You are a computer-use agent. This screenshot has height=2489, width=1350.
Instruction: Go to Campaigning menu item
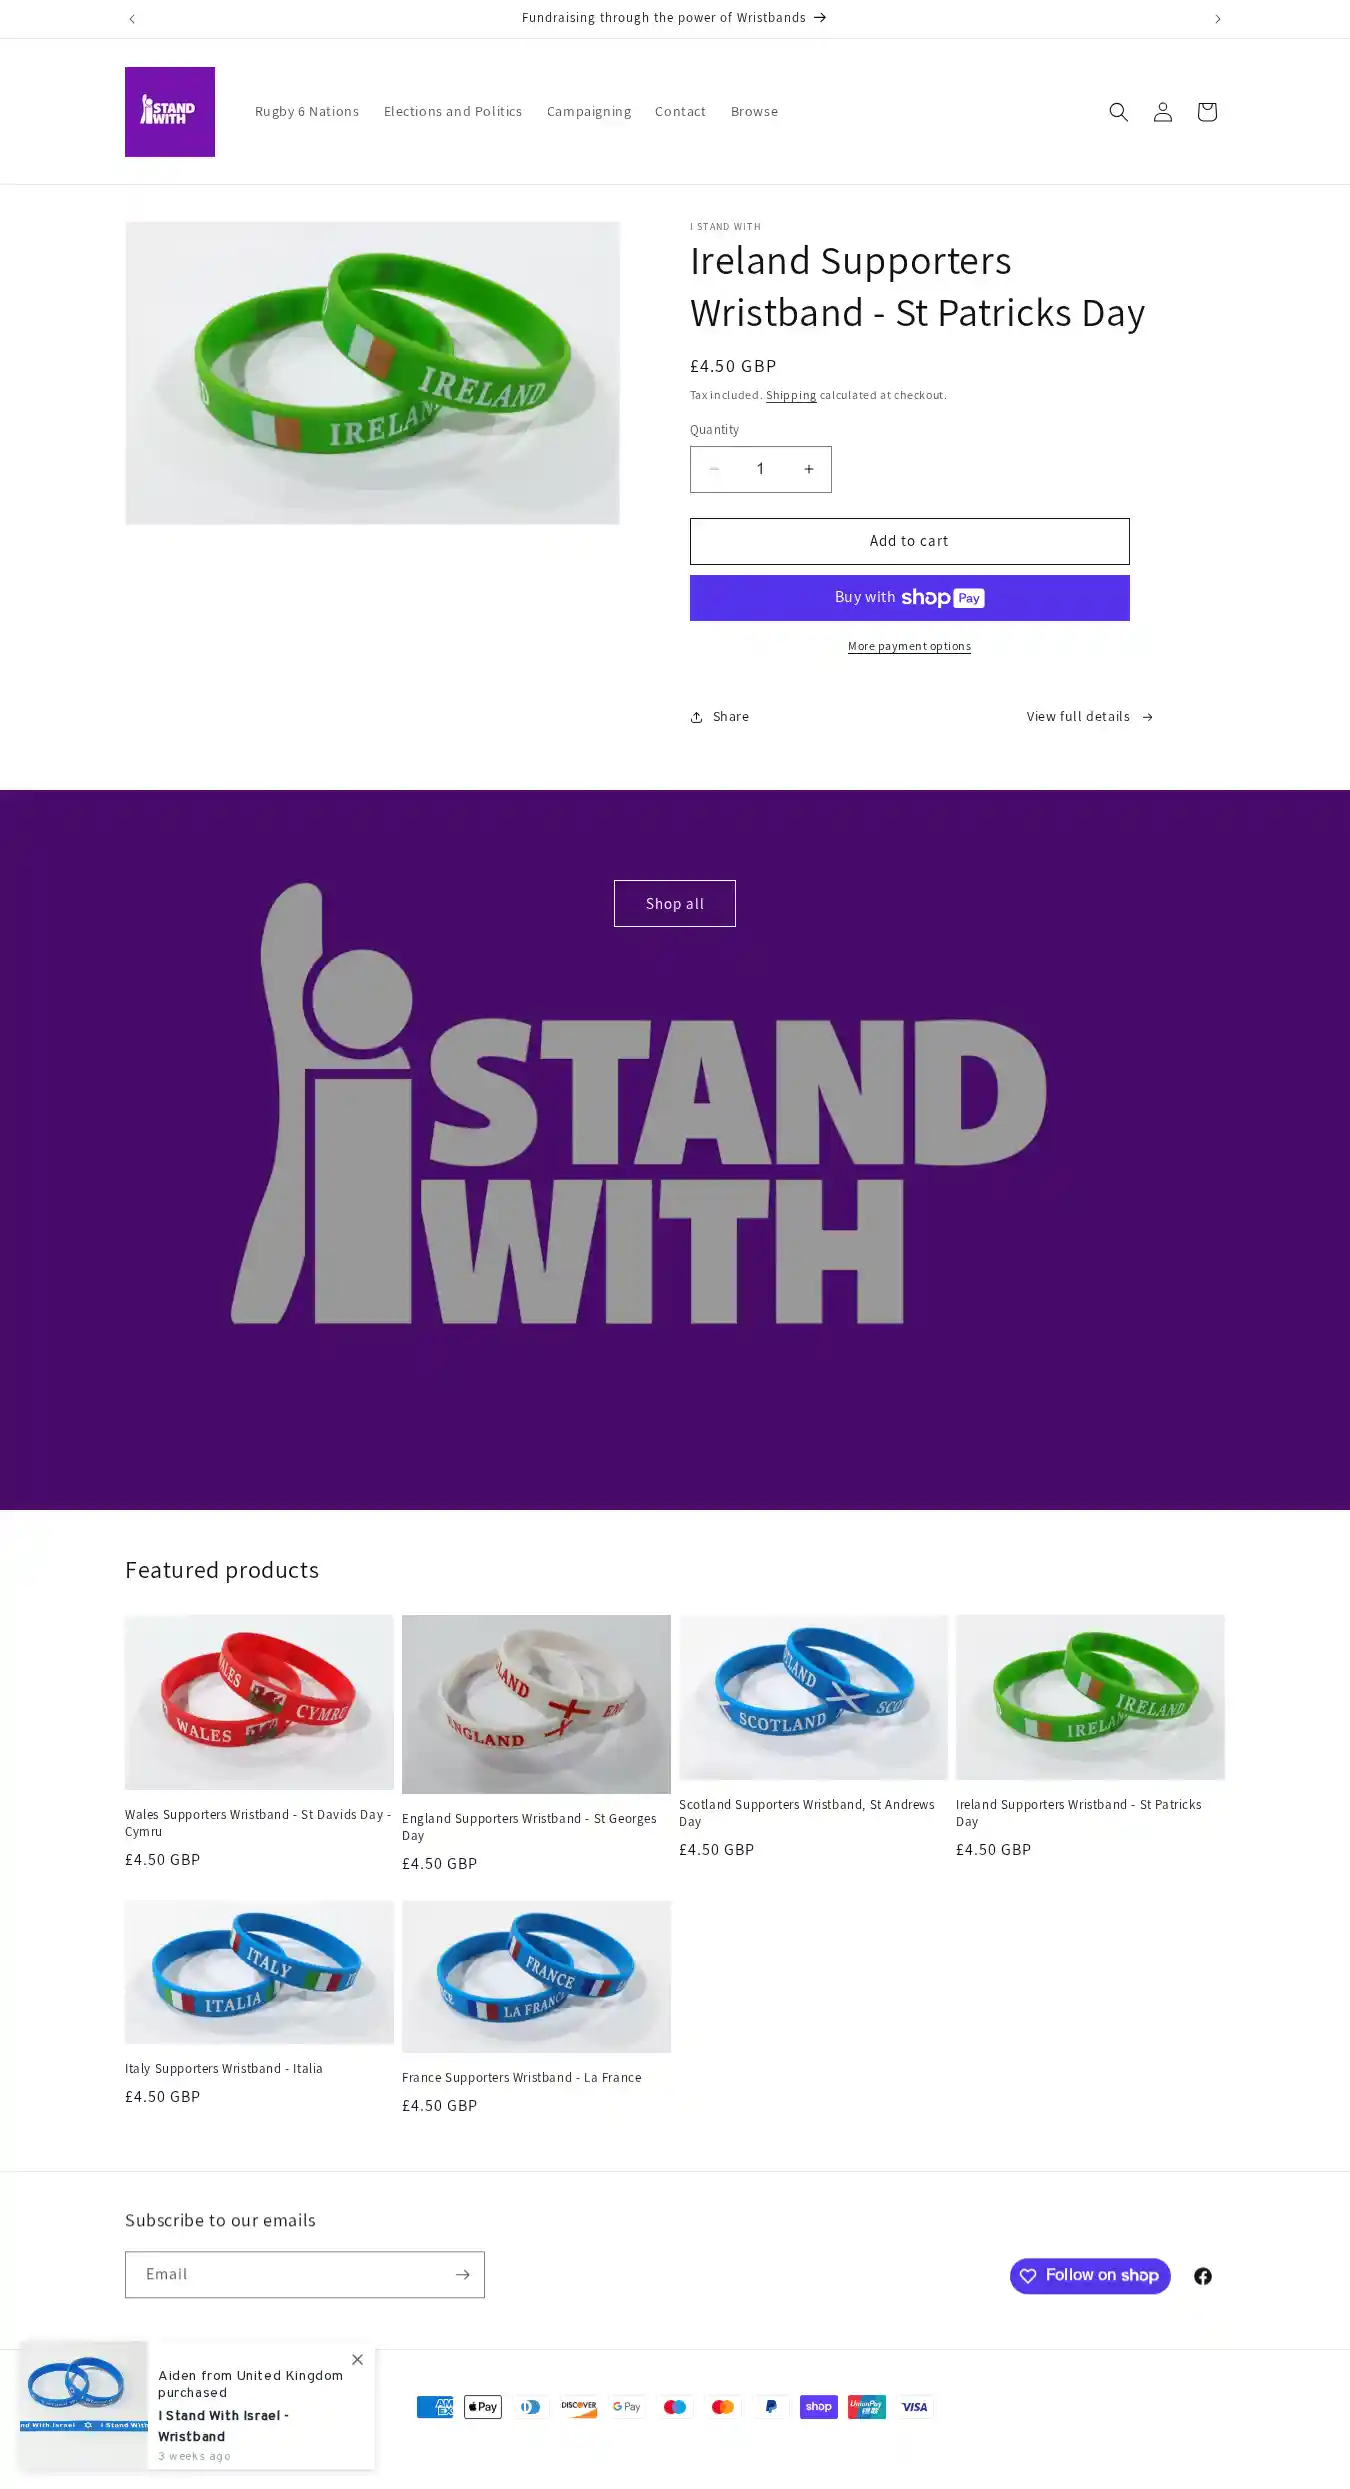[589, 112]
